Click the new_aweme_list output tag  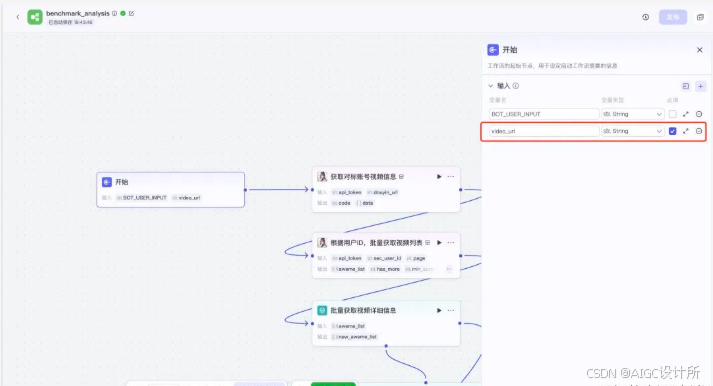tap(355, 337)
